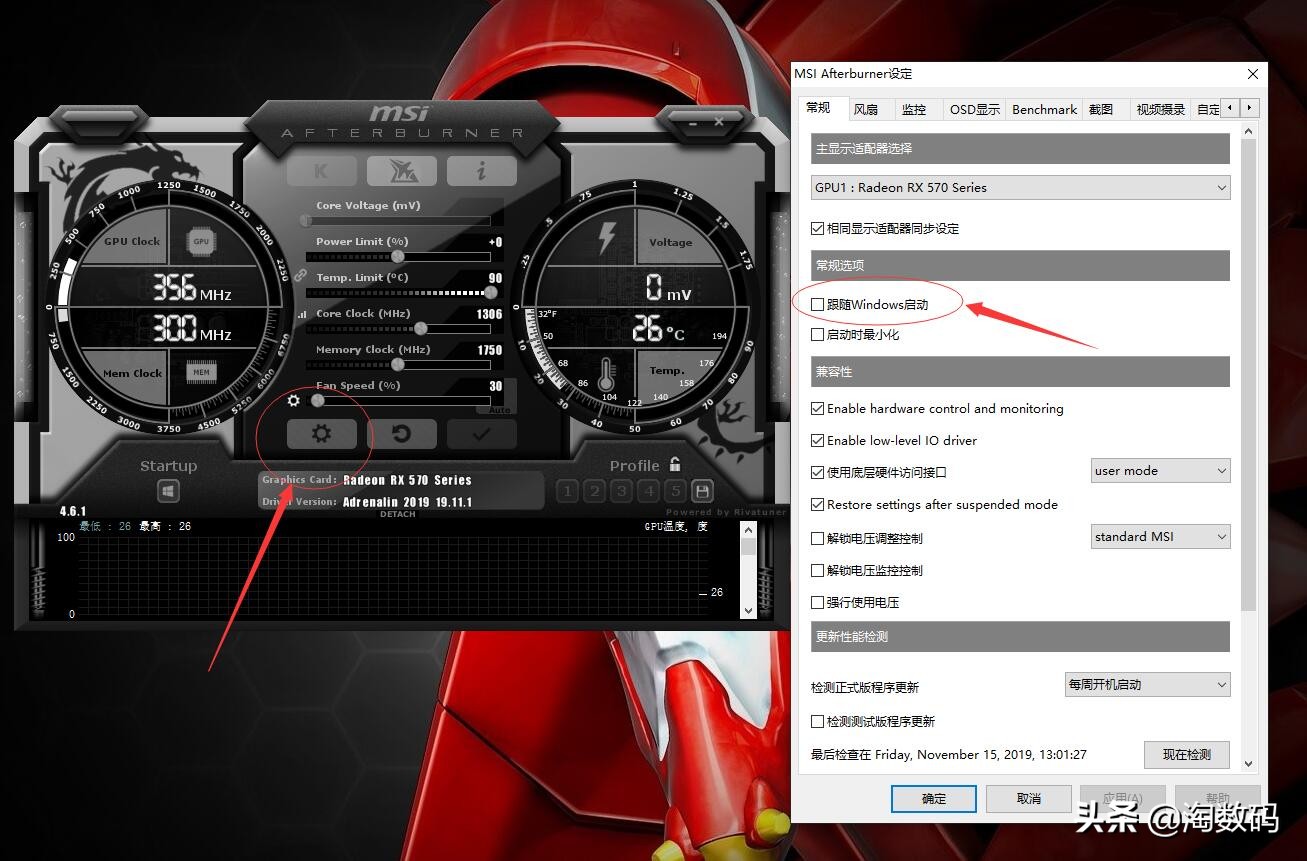1307x861 pixels.
Task: Click settings dialog vertical scrollbar down arrow
Action: 1248,763
